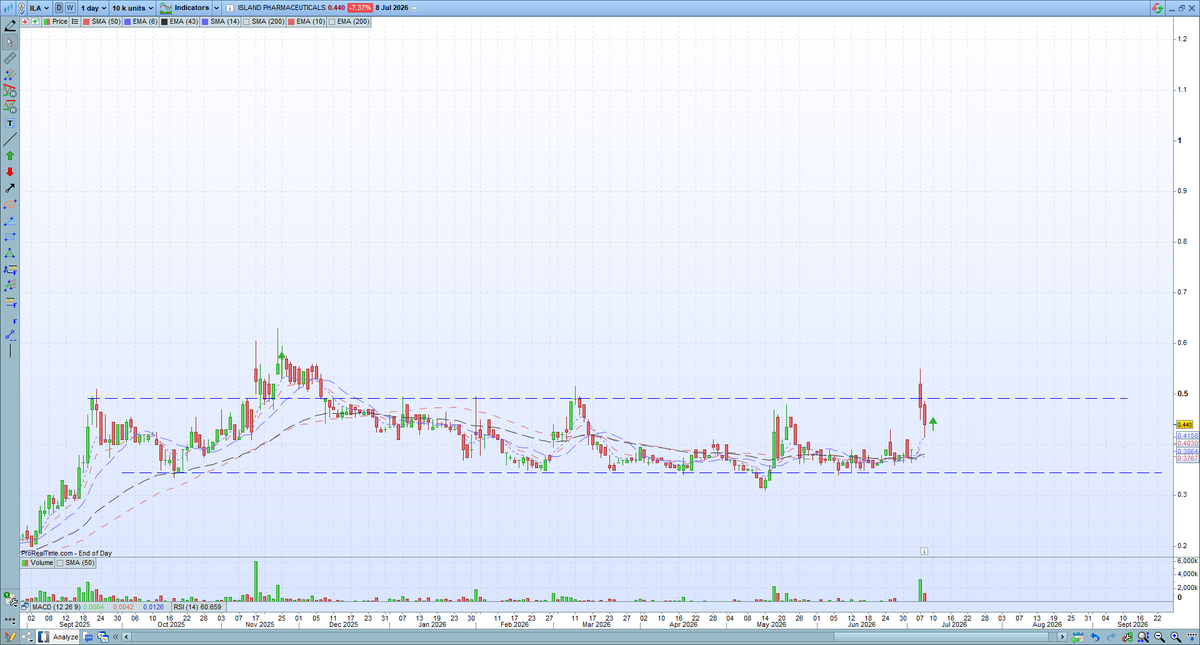The width and height of the screenshot is (1200, 645).
Task: Toggle the SMA (50) price indicator
Action: click(x=101, y=21)
